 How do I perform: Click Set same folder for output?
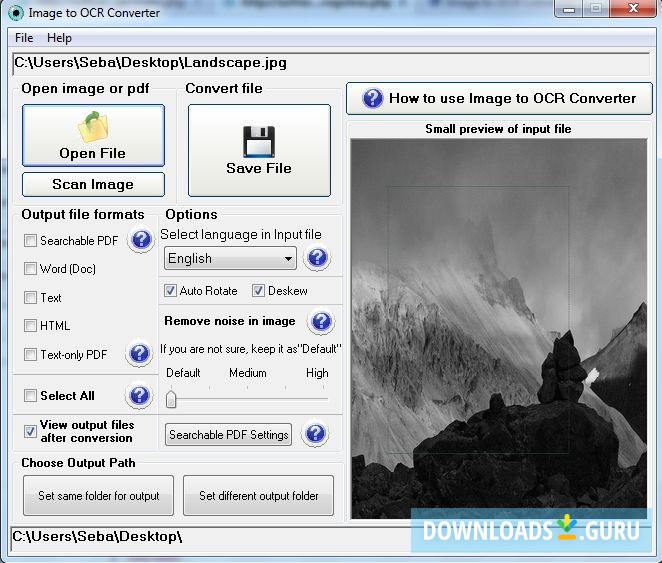coord(98,495)
